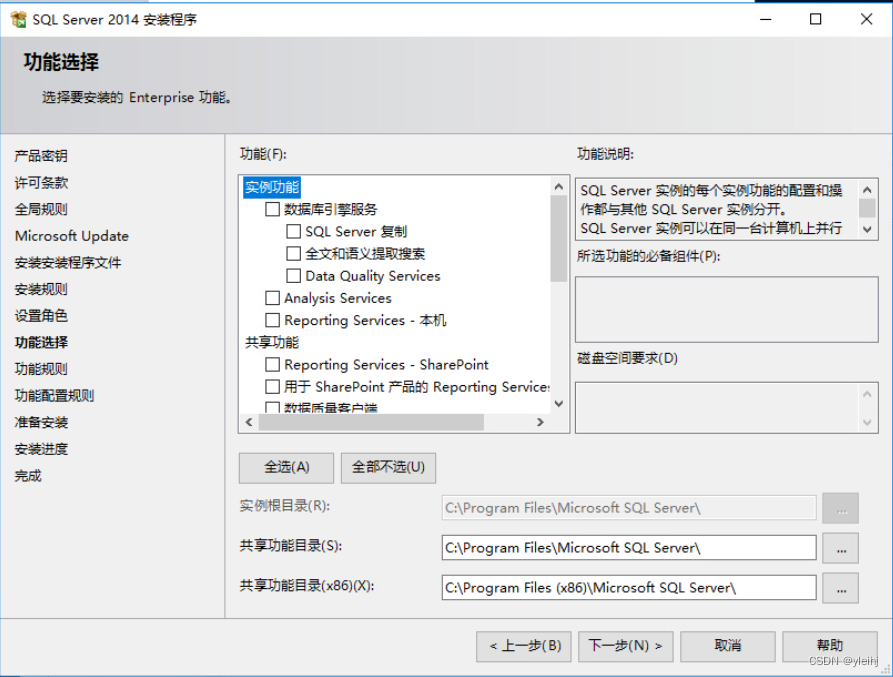Click 全选 to select all features
The image size is (893, 677).
pos(286,468)
